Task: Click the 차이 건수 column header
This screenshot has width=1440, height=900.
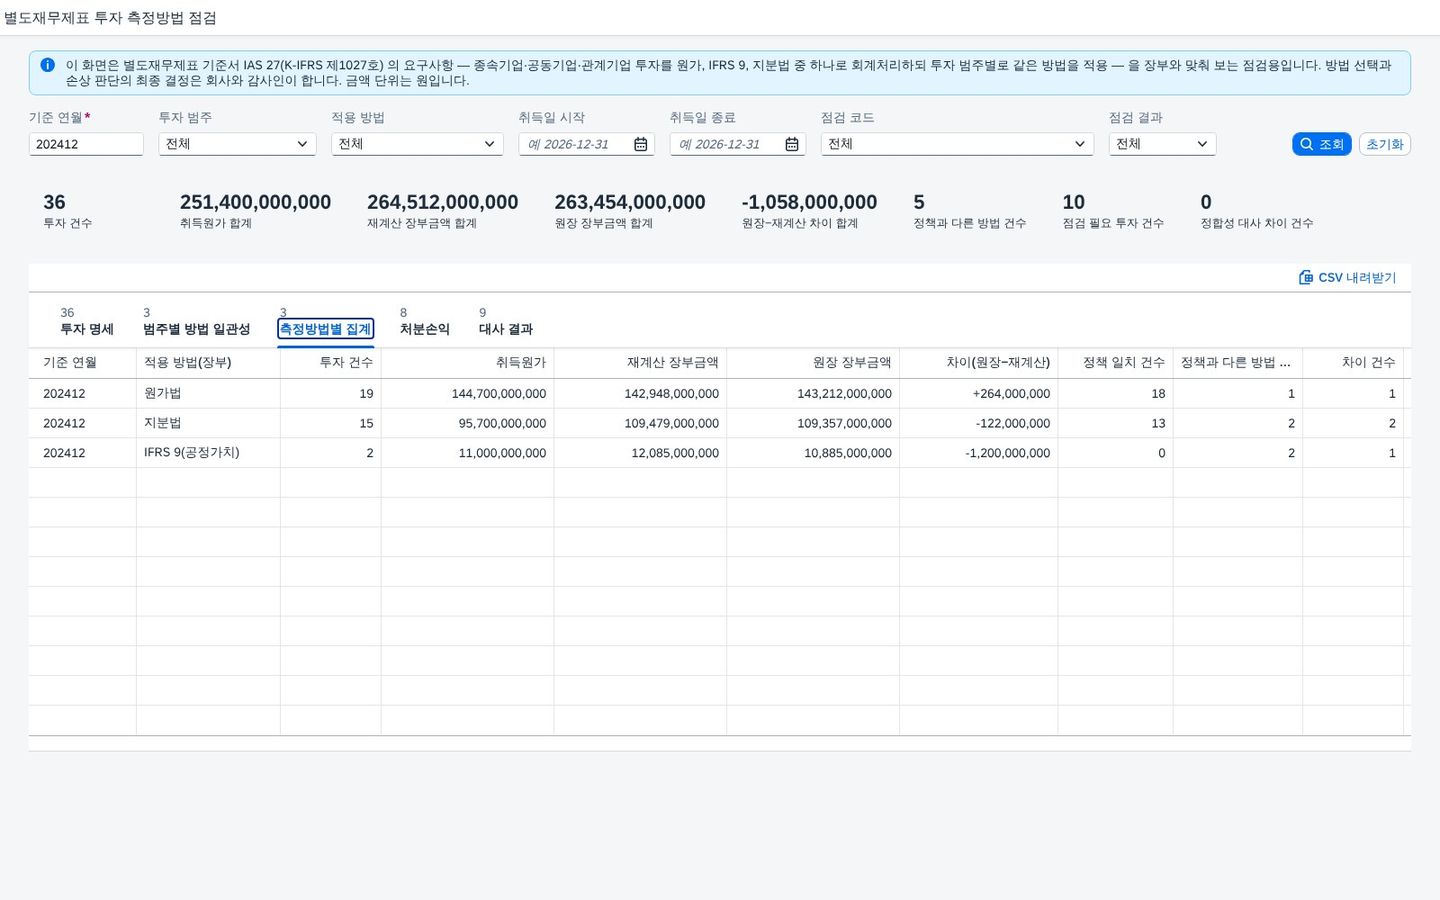Action: [1353, 362]
